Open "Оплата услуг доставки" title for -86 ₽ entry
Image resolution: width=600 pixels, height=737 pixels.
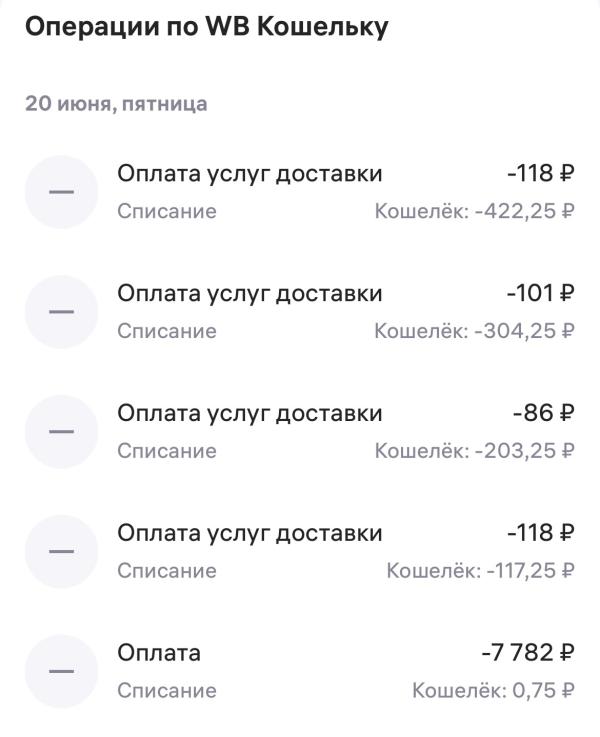tap(250, 413)
